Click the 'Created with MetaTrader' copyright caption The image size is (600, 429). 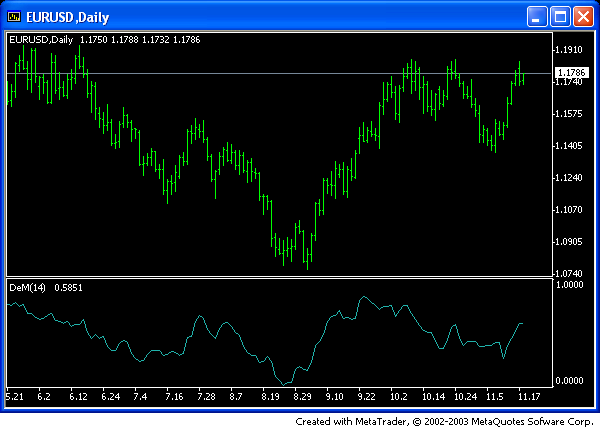[444, 422]
